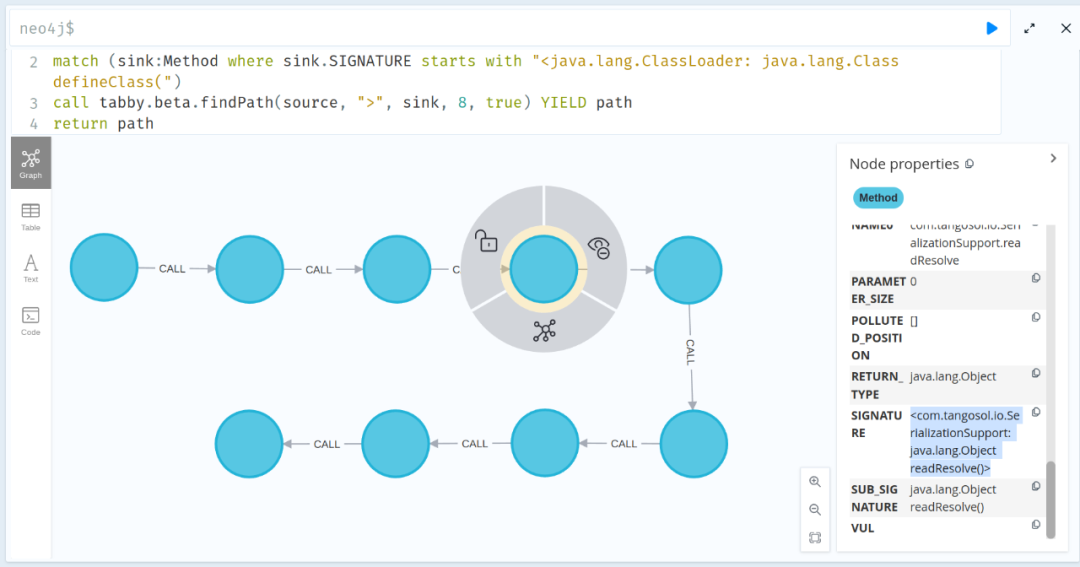Click the VUL property label

tap(862, 528)
